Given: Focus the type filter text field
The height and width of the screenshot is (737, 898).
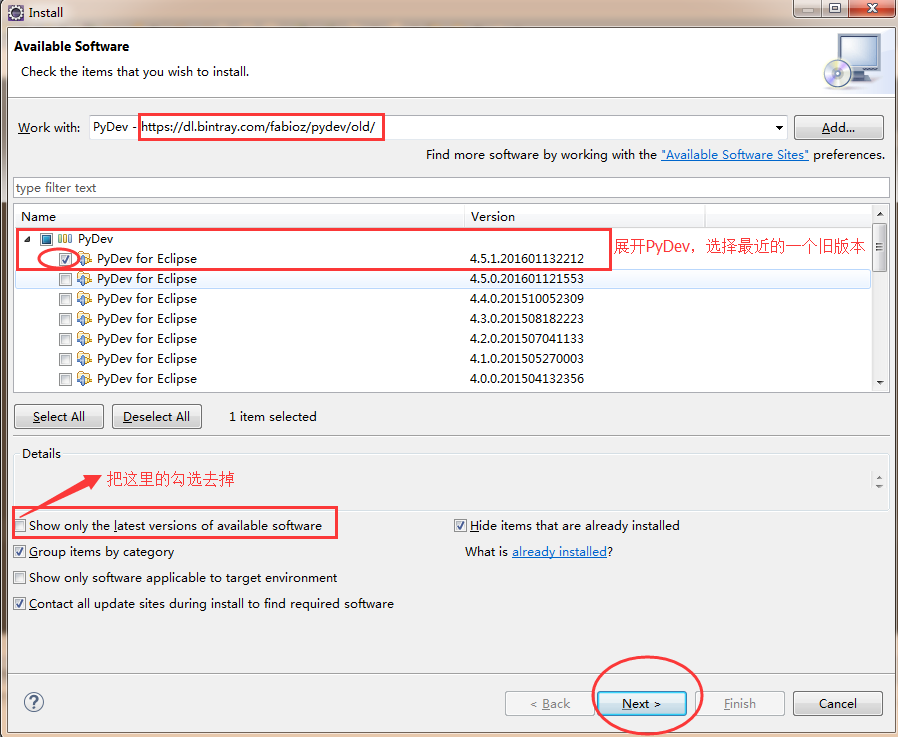Looking at the screenshot, I should pyautogui.click(x=451, y=188).
